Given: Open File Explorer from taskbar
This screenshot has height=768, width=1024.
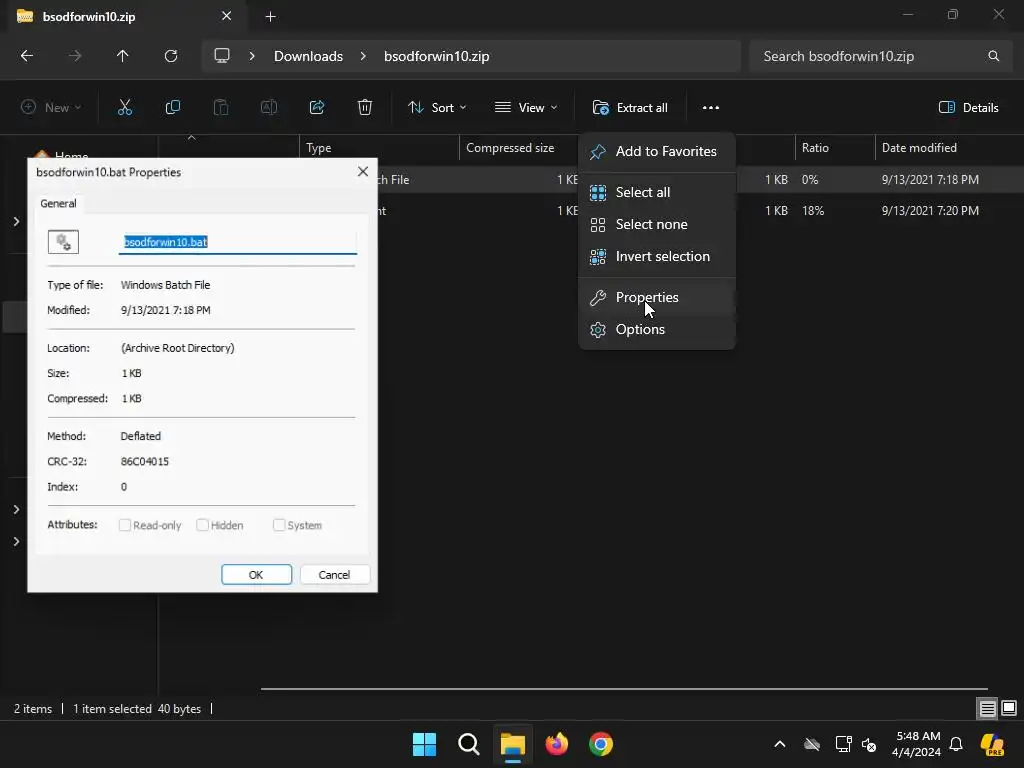Looking at the screenshot, I should point(513,744).
